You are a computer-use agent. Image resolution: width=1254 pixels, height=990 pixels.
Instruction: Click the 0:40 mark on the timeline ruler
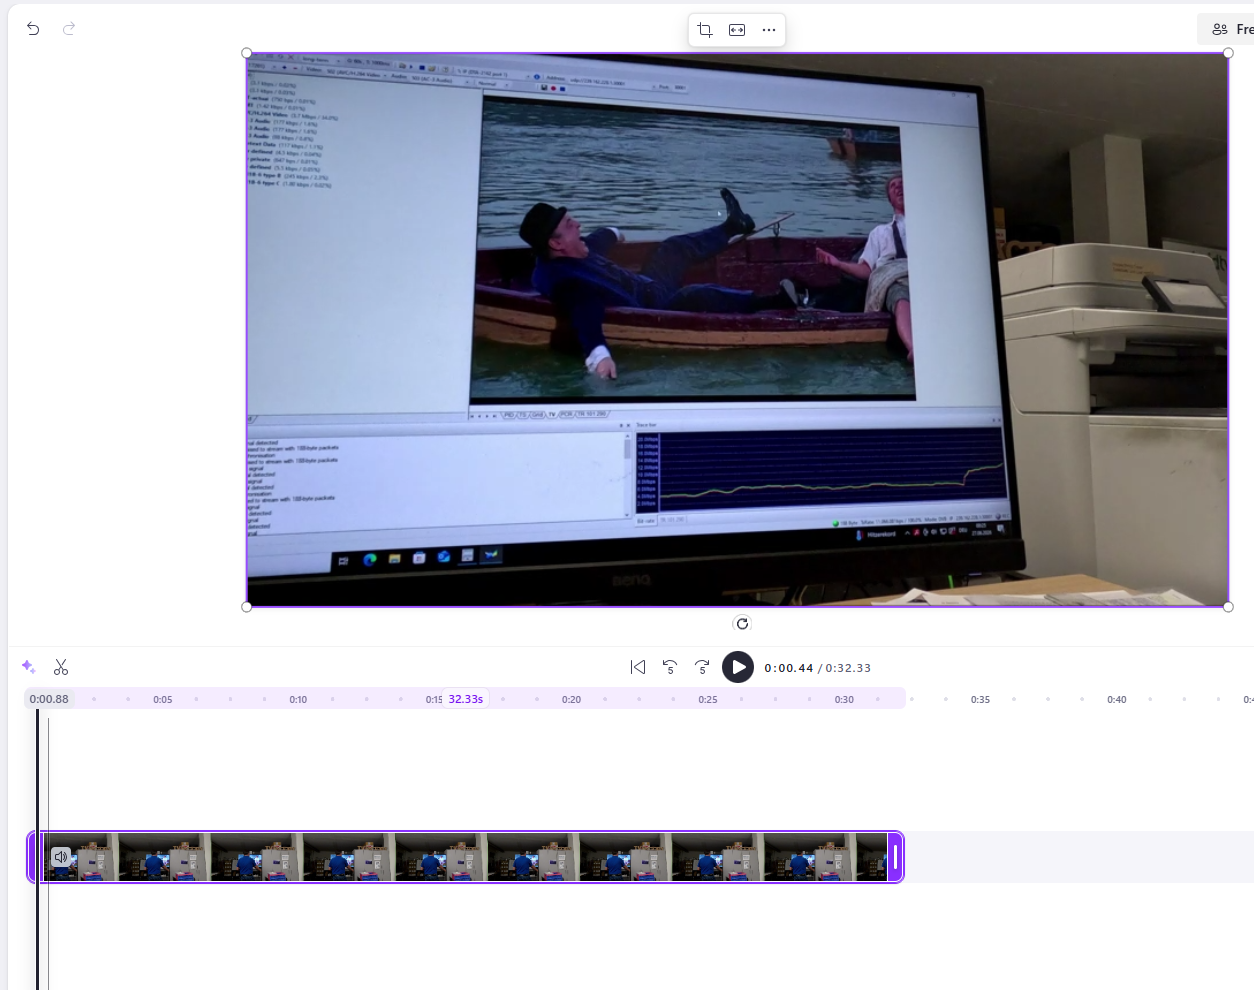(x=1117, y=700)
